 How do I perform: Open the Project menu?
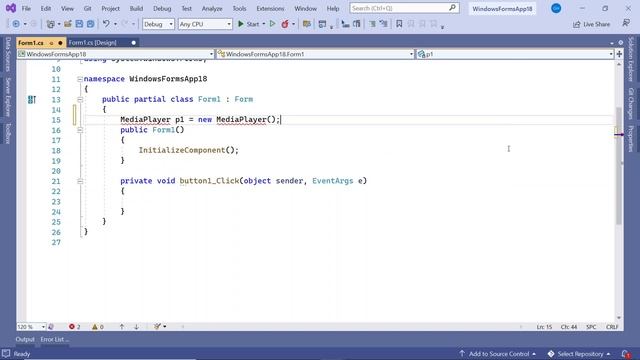click(110, 8)
